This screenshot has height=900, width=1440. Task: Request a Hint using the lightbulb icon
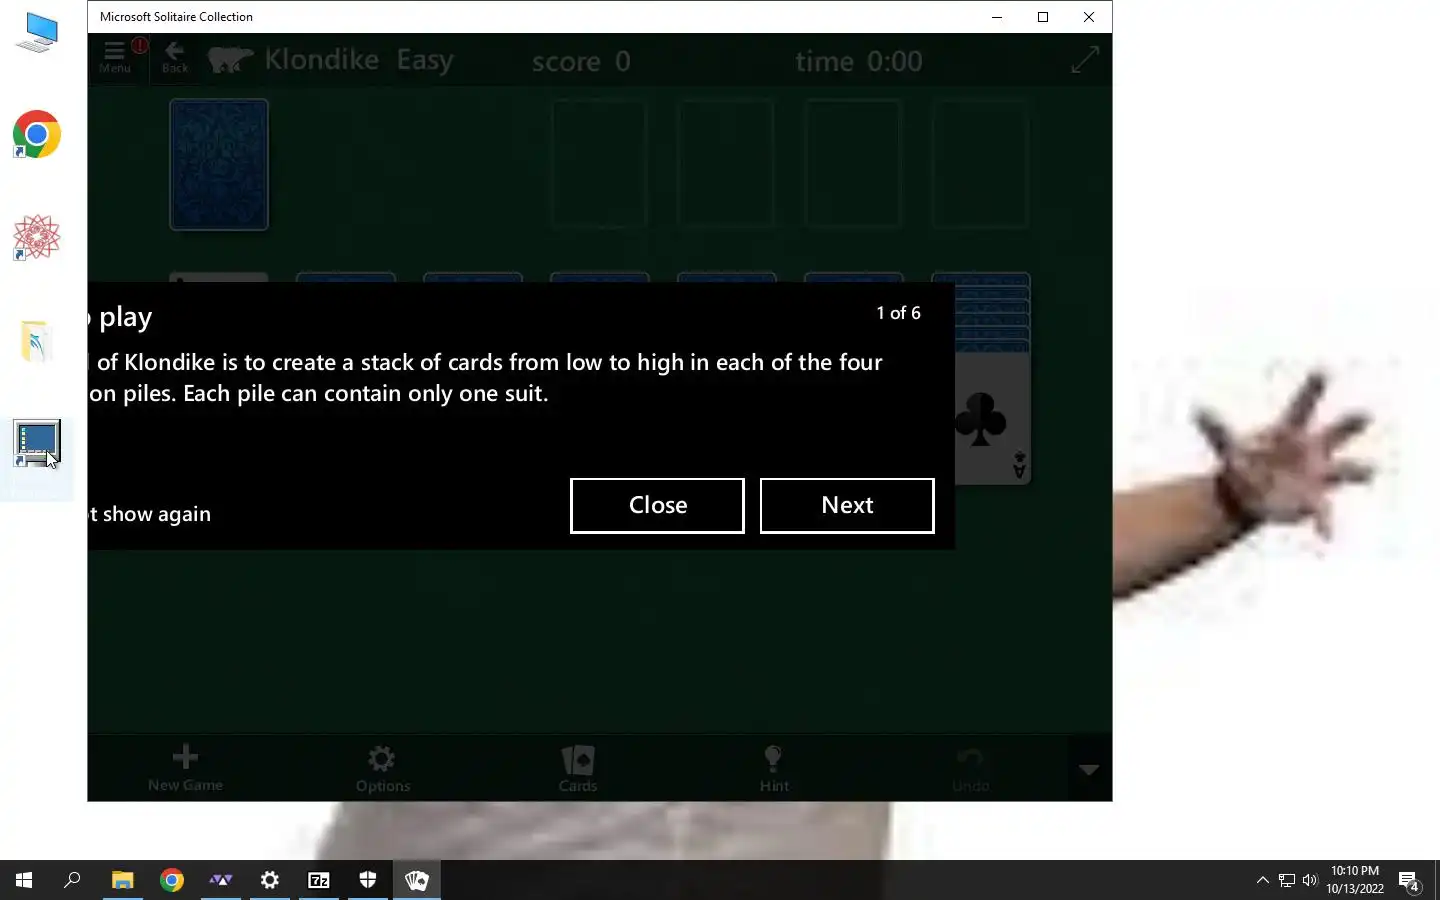click(774, 768)
